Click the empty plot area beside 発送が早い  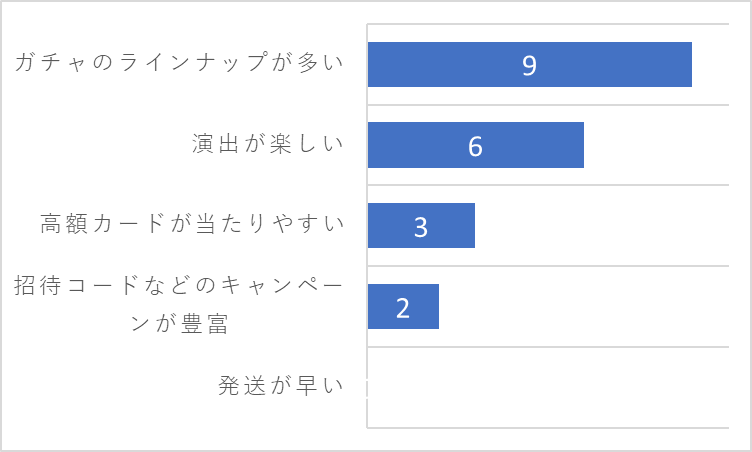click(548, 387)
